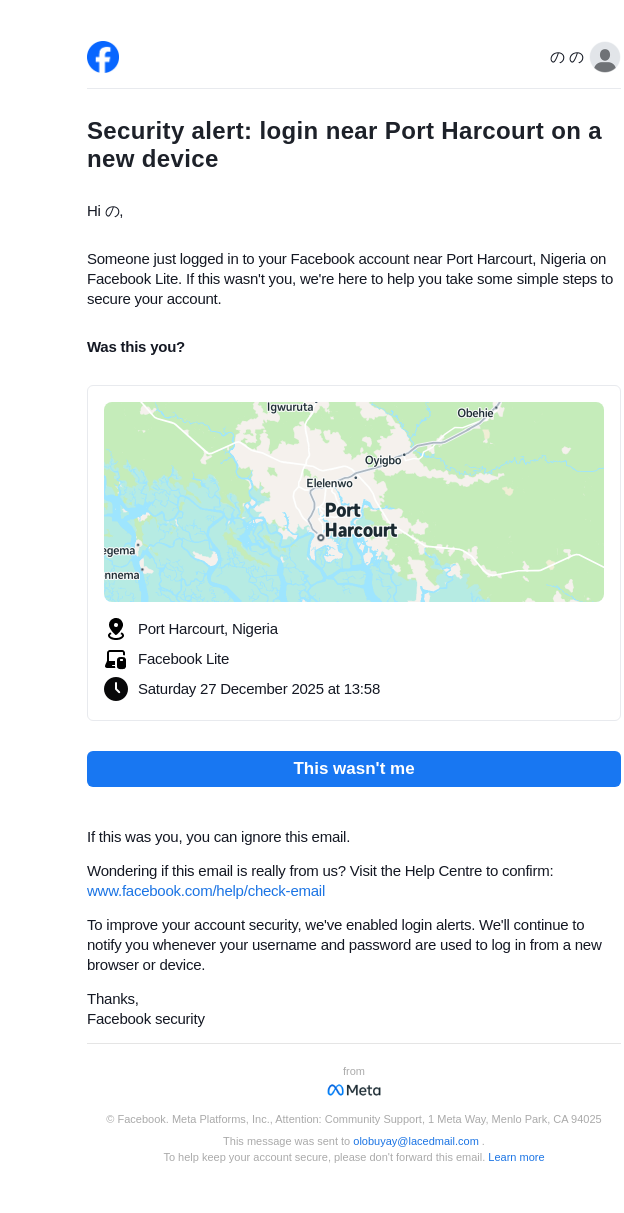Click the "Port Harcourt, Nigeria" location text

(208, 629)
